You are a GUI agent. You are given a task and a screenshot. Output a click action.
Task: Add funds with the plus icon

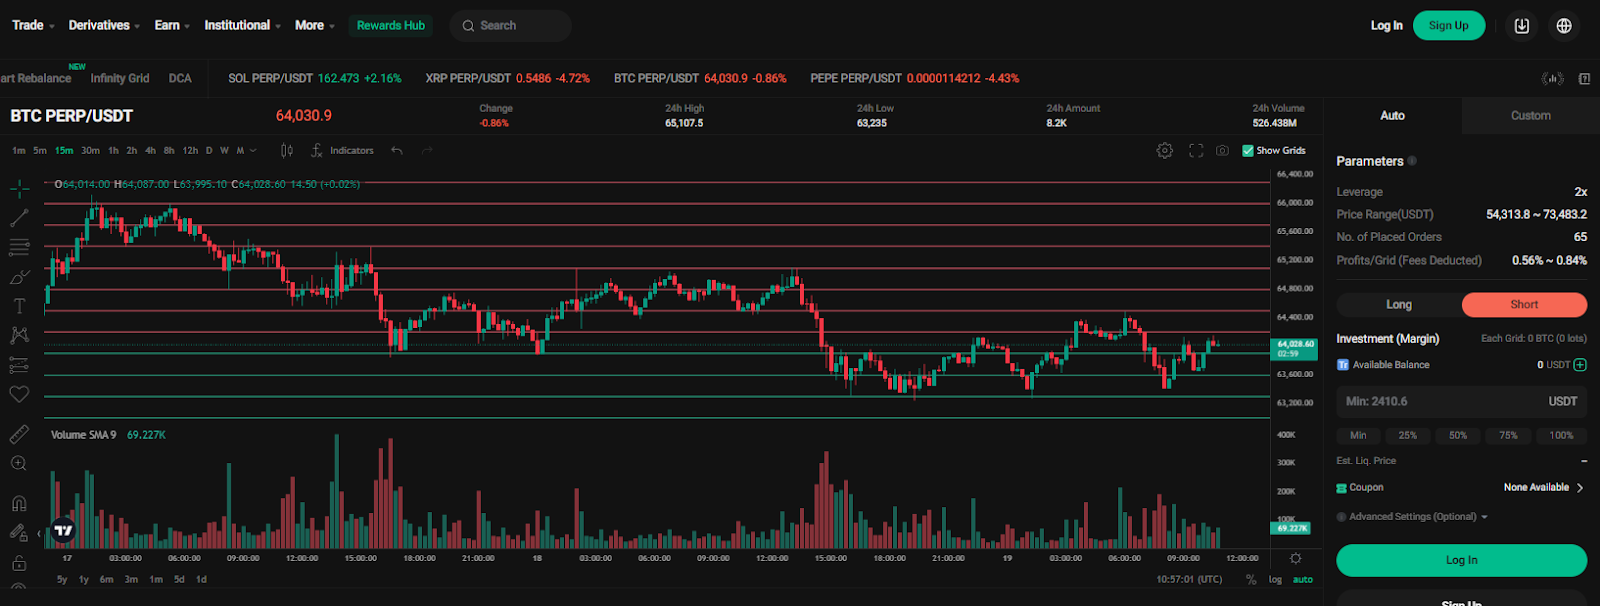1580,365
